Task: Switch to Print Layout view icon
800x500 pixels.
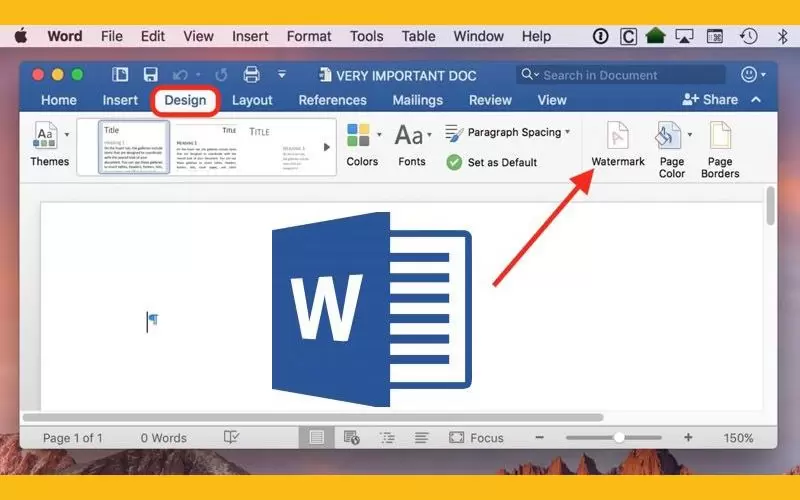Action: [316, 438]
